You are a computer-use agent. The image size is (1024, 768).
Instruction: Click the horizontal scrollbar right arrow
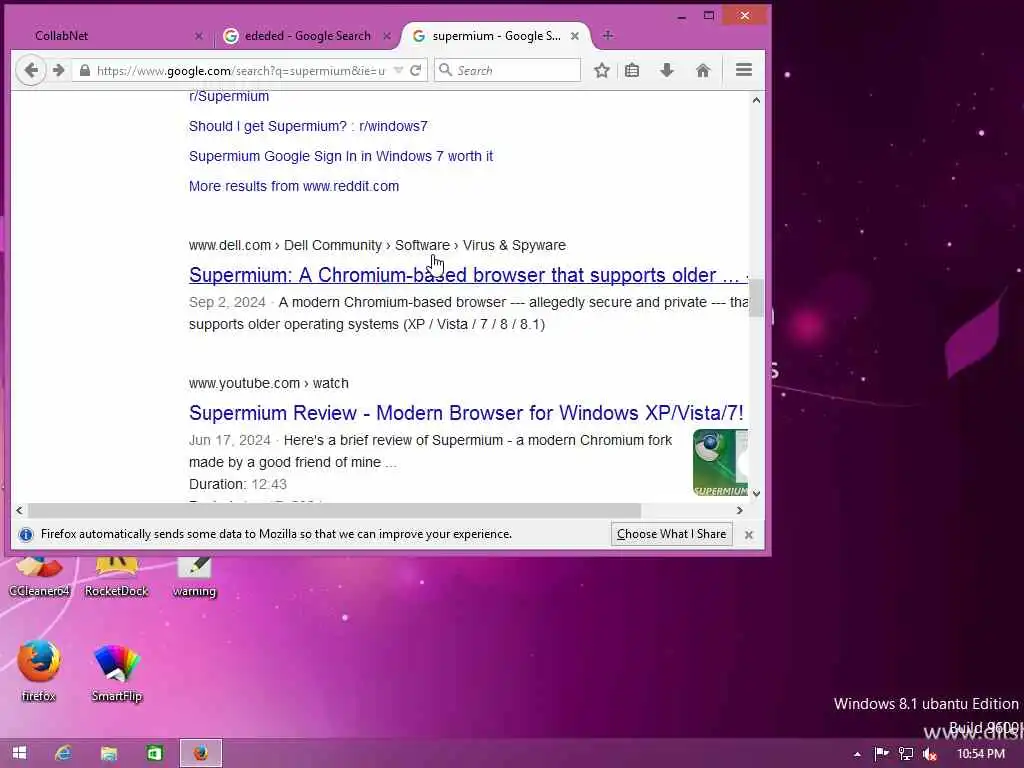click(740, 510)
